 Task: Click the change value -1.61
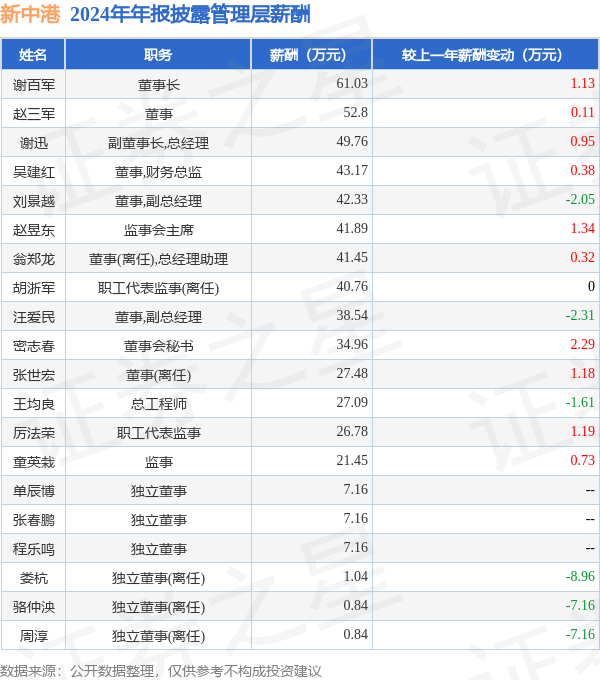pos(580,402)
